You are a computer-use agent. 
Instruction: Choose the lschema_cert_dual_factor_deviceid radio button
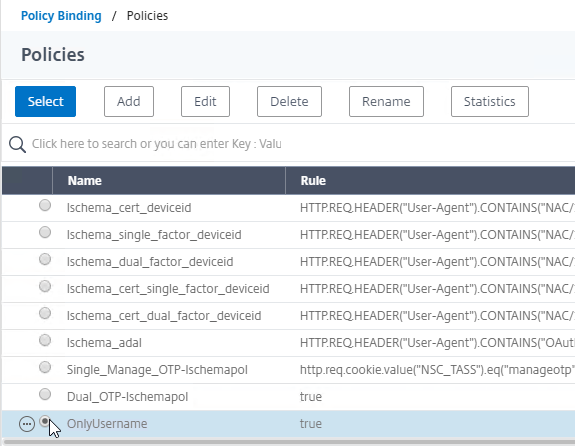(45, 313)
